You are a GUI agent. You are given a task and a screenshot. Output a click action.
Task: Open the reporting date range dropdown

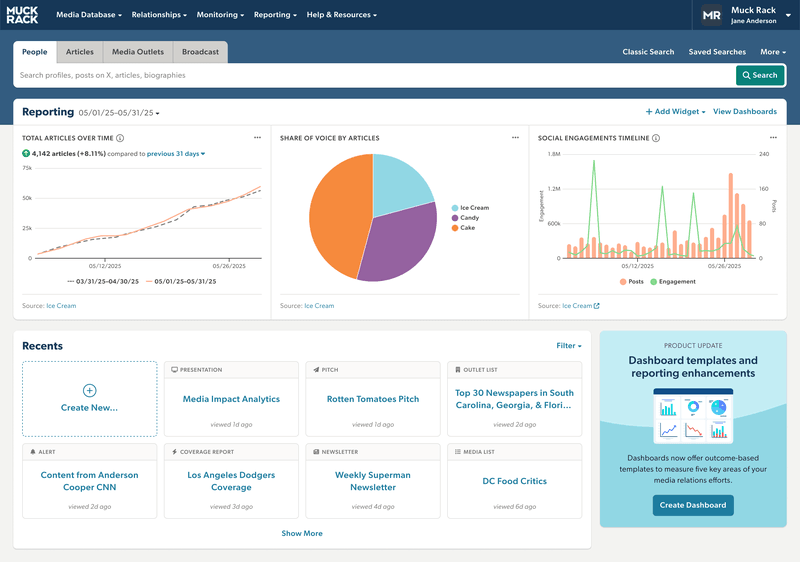119,113
